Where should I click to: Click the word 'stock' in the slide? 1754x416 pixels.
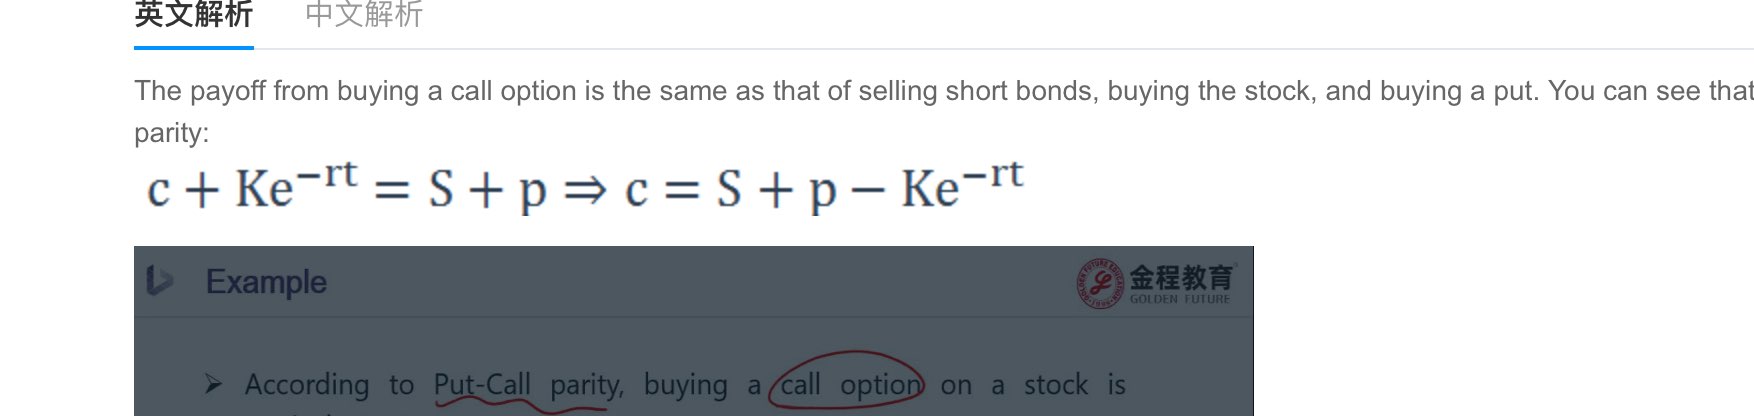point(1055,384)
